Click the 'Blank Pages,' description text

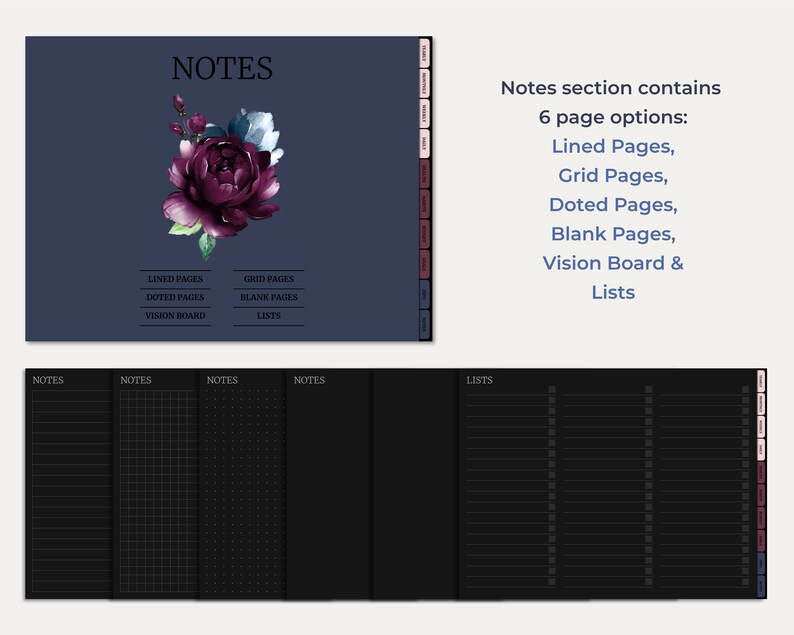coord(613,234)
